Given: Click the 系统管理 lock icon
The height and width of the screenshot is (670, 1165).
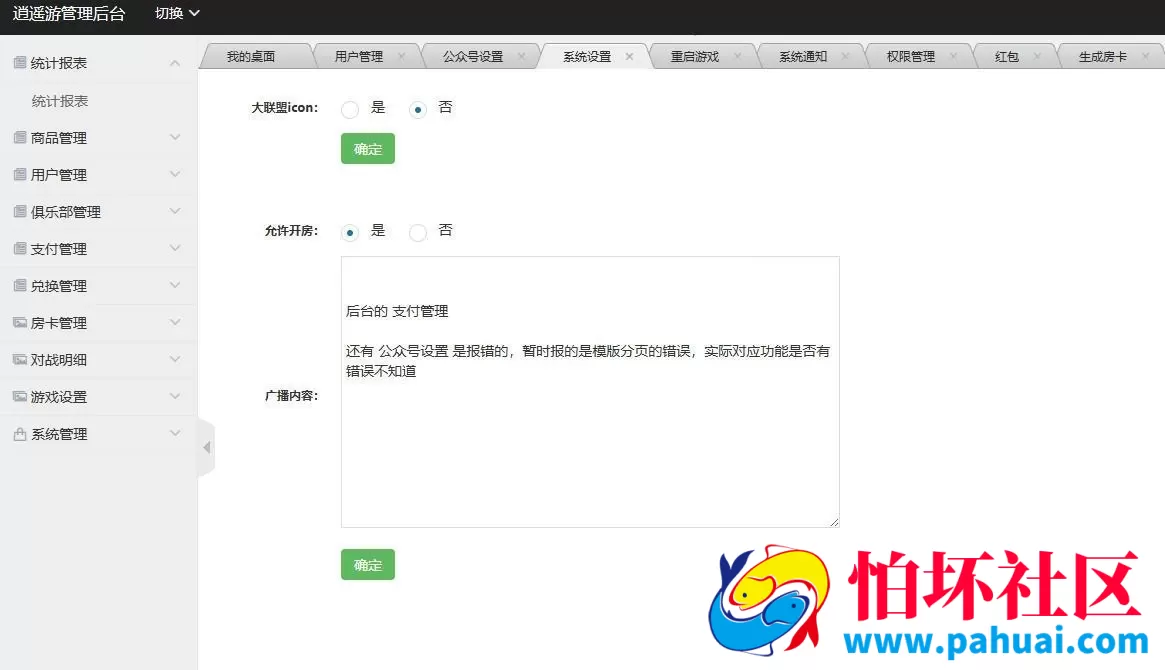Looking at the screenshot, I should point(20,434).
